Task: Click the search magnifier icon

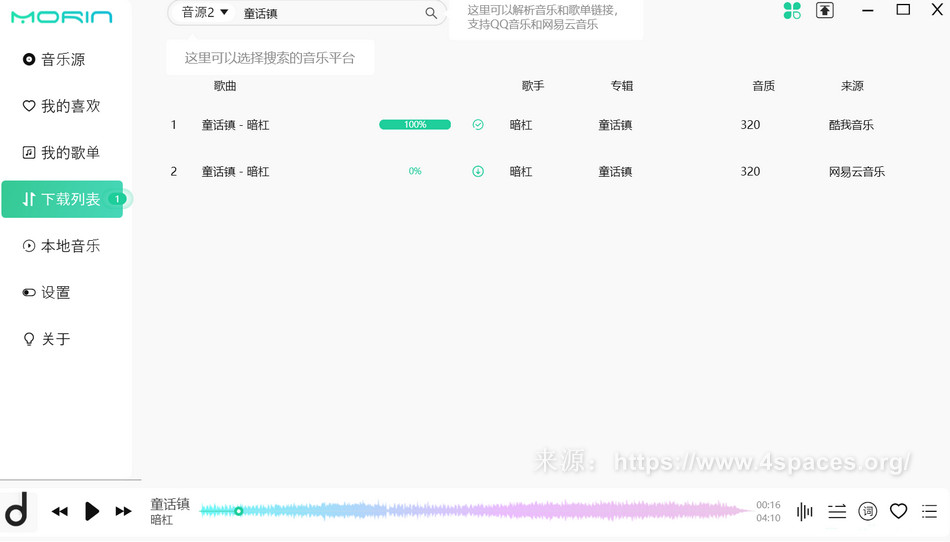Action: coord(431,13)
